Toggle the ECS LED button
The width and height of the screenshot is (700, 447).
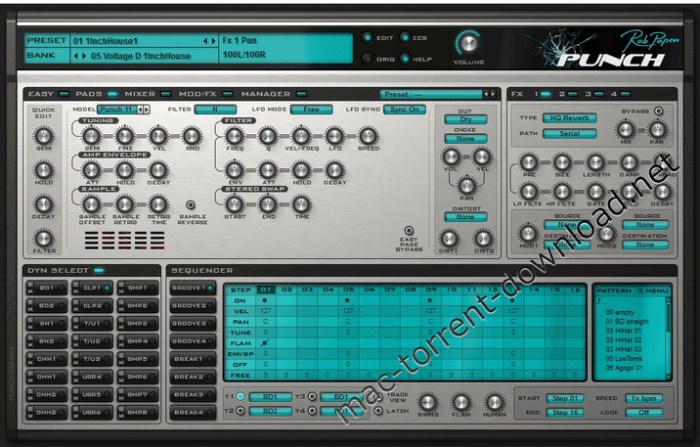click(x=405, y=38)
